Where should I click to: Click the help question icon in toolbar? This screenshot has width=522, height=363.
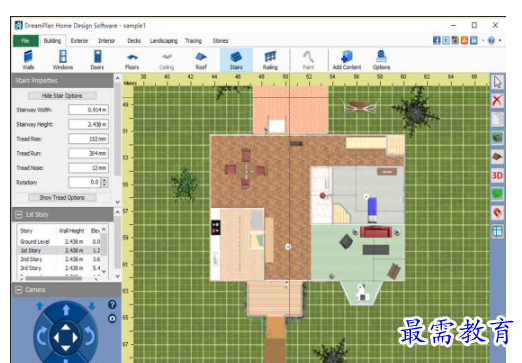[491, 41]
